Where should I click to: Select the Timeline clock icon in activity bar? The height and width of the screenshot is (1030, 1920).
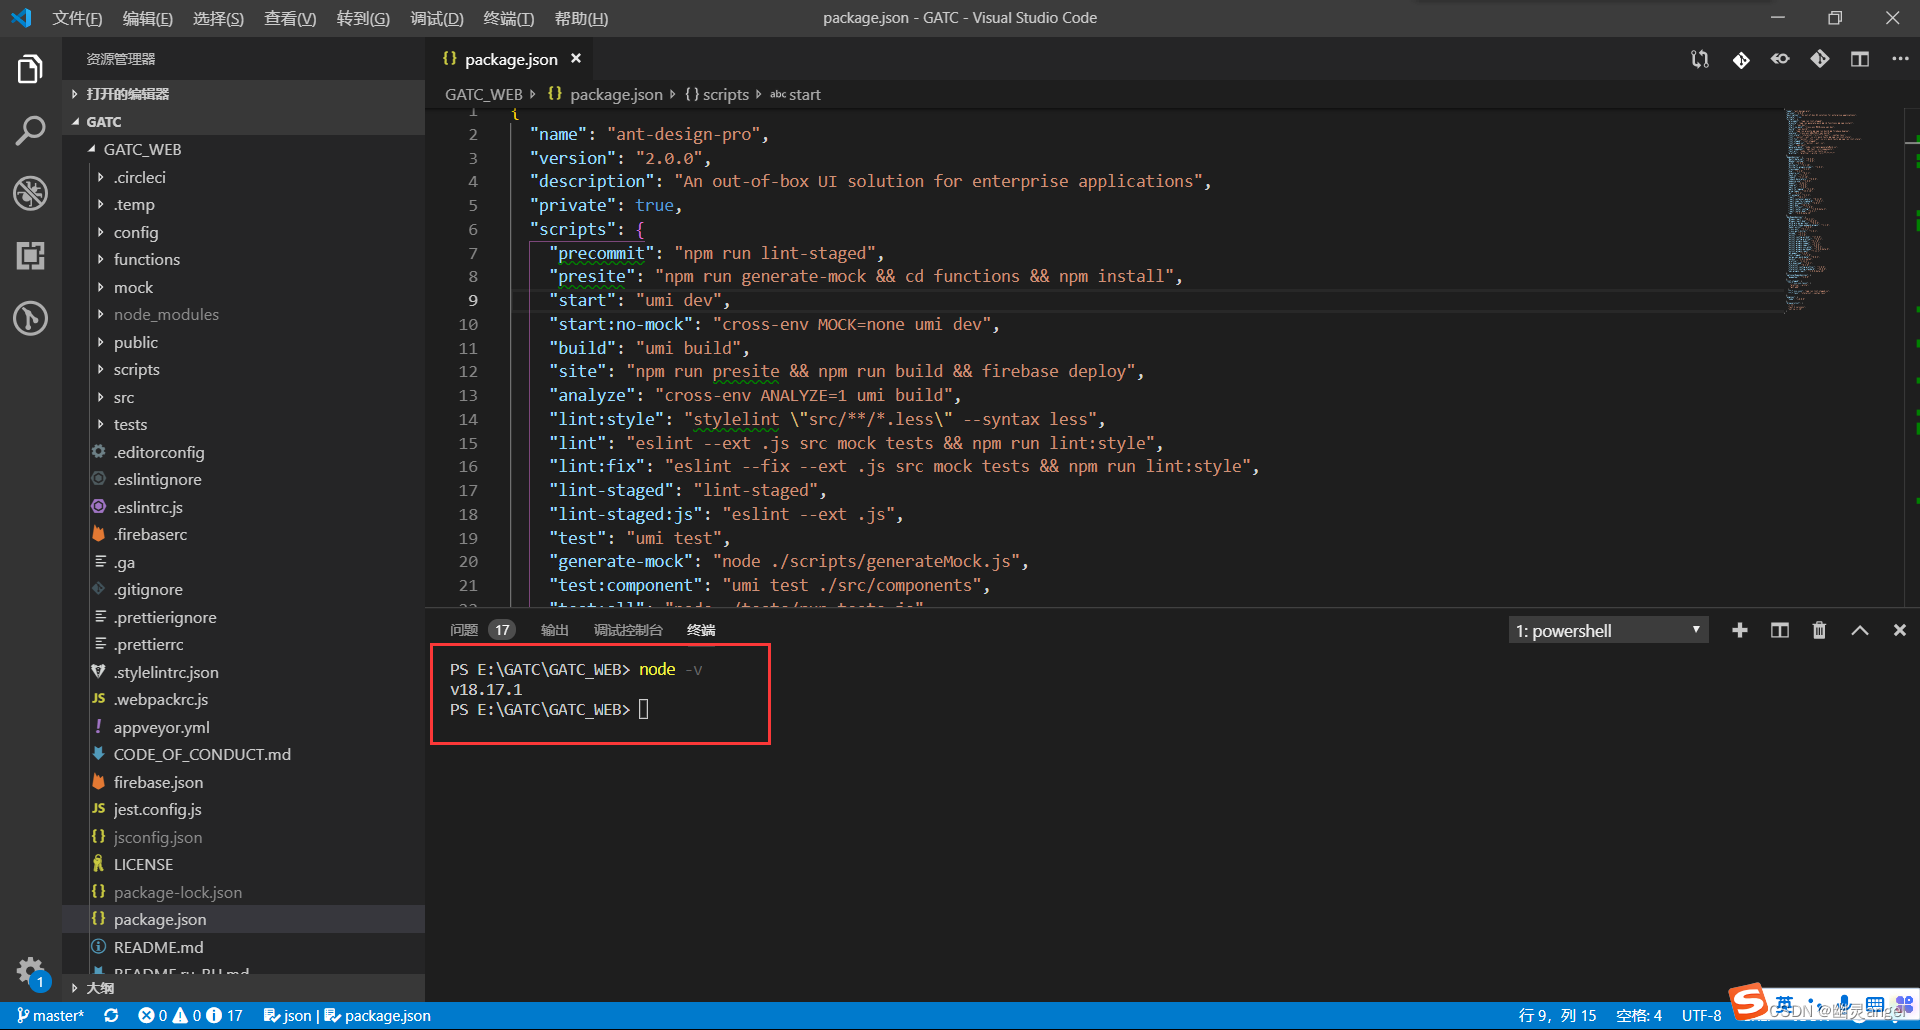[30, 318]
